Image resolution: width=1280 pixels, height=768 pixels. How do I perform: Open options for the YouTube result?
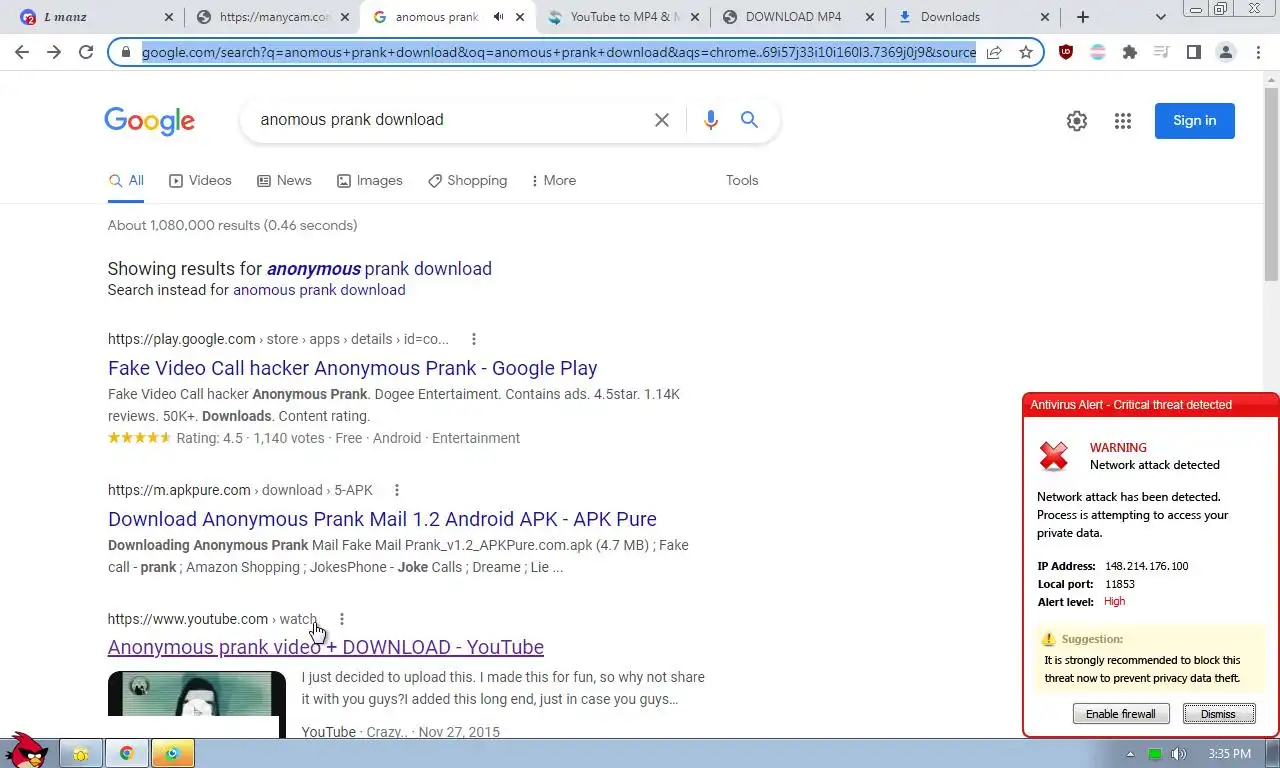[x=342, y=619]
